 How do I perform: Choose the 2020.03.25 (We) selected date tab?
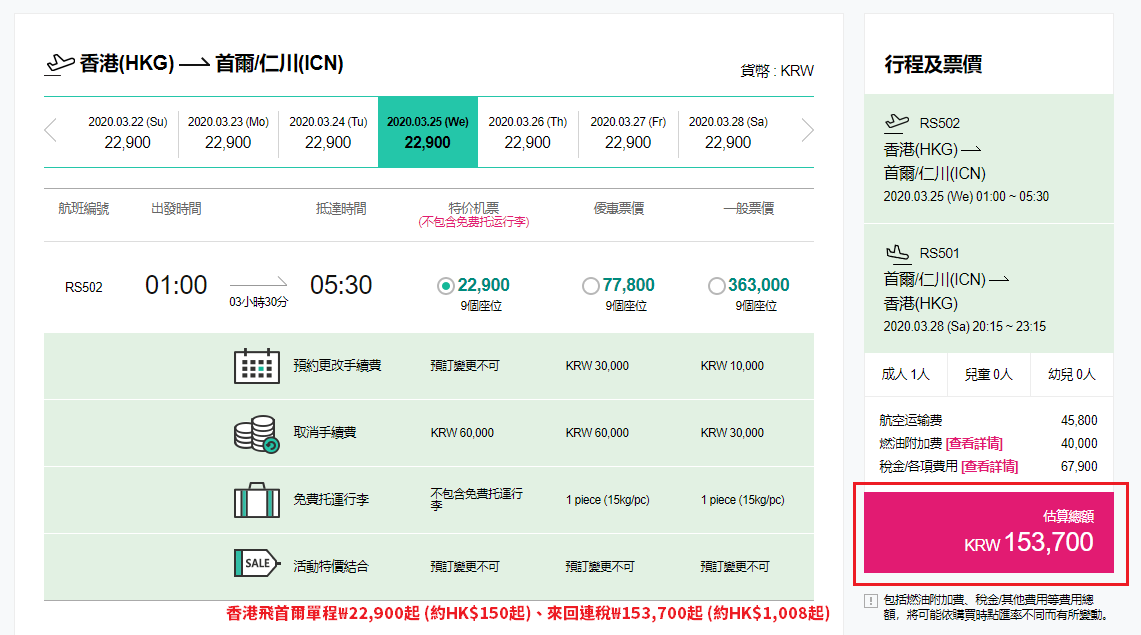coord(428,132)
